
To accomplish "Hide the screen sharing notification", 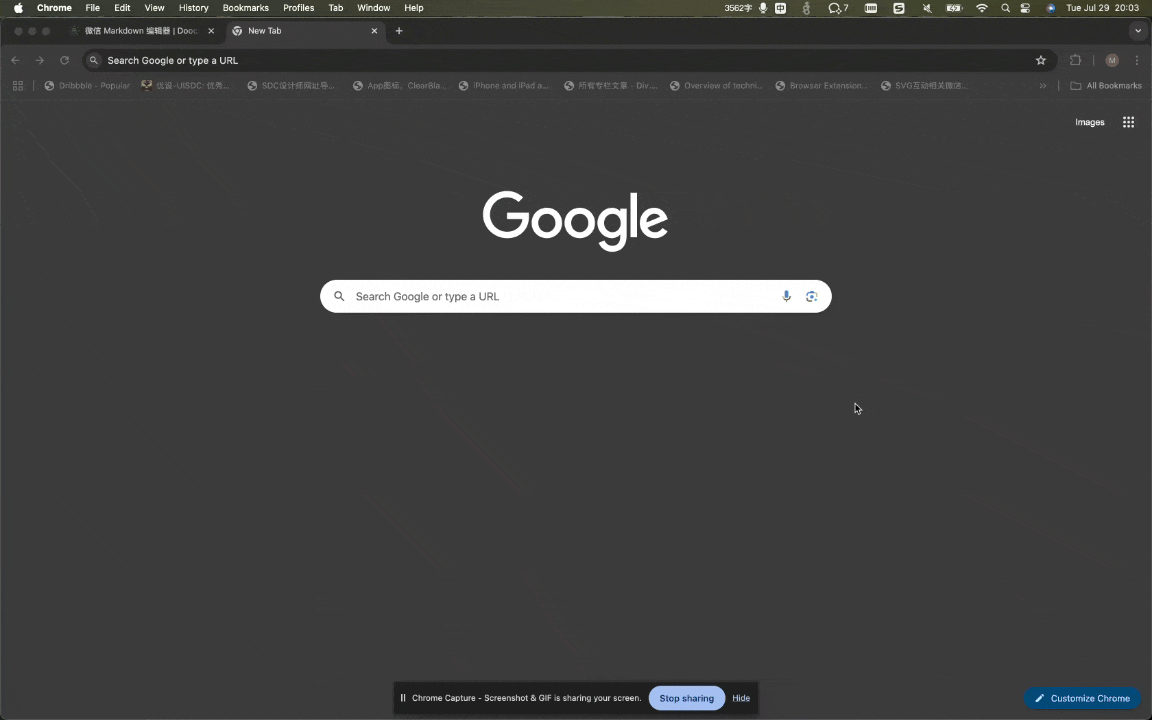I will coord(741,698).
